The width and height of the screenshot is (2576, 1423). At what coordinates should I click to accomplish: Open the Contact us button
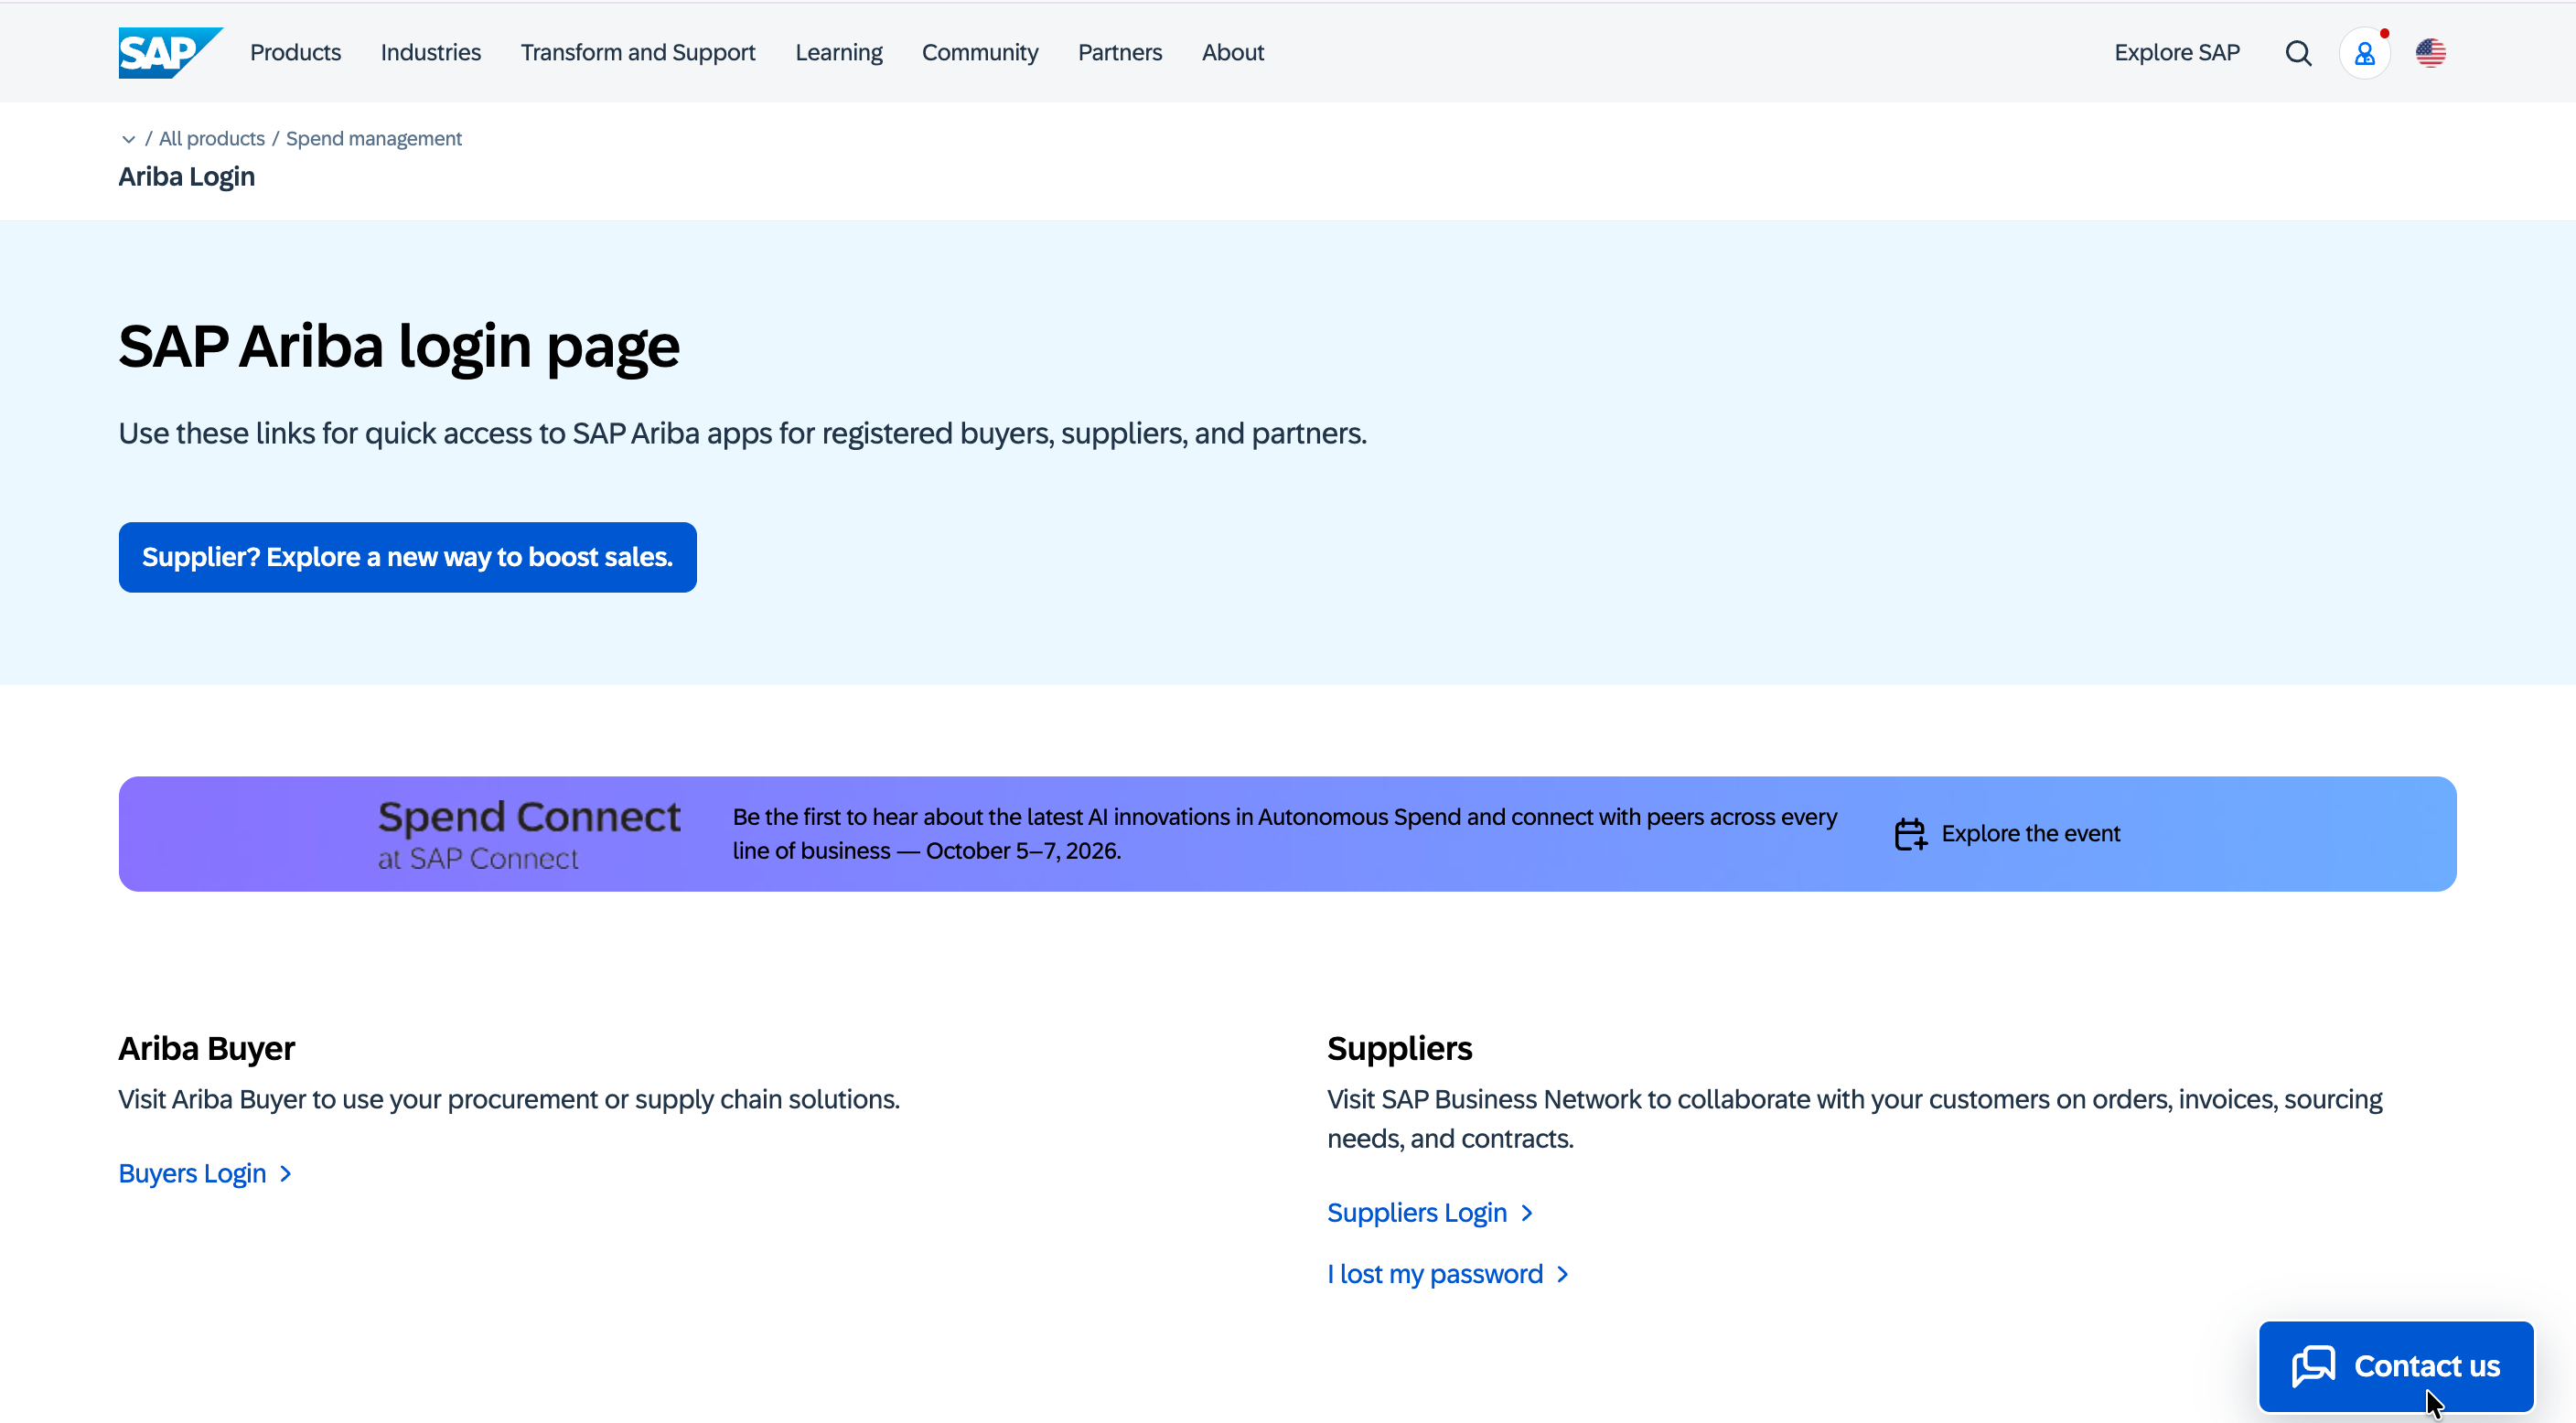point(2396,1367)
